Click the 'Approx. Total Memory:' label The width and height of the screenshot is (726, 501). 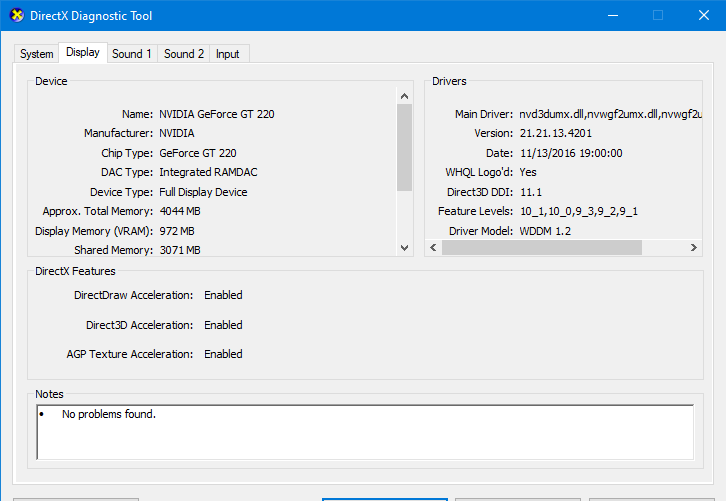(98, 211)
